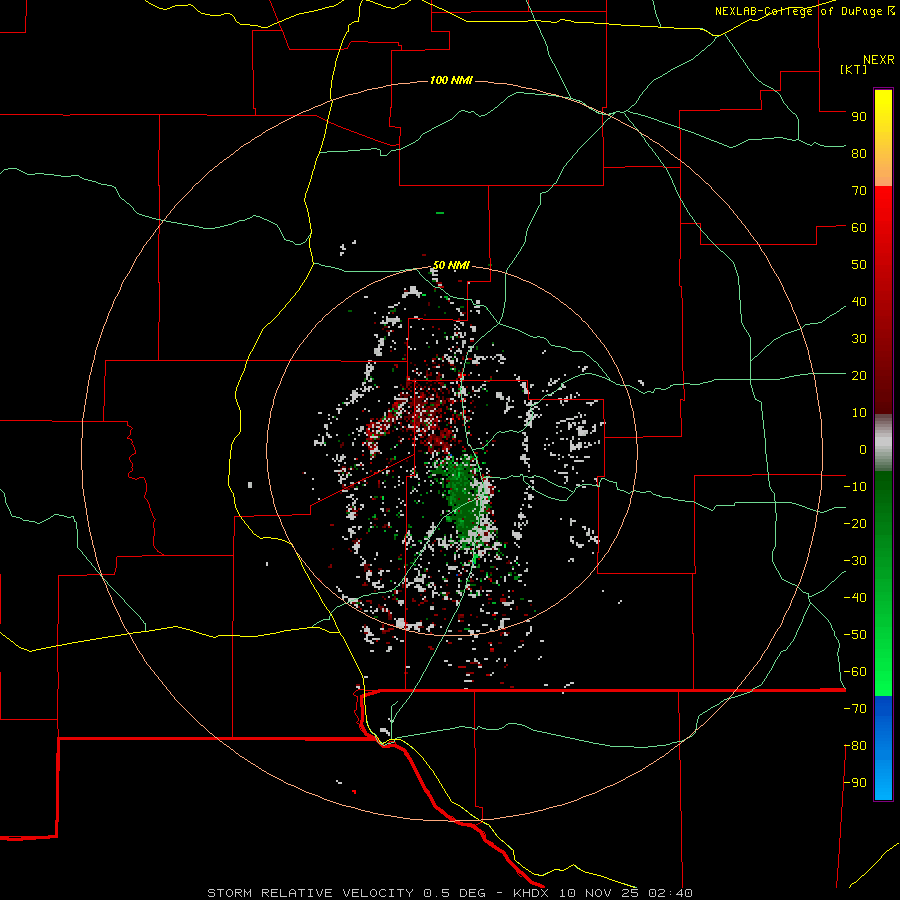Pick the blue segment of the color bar
The image size is (900, 900).
(x=883, y=748)
